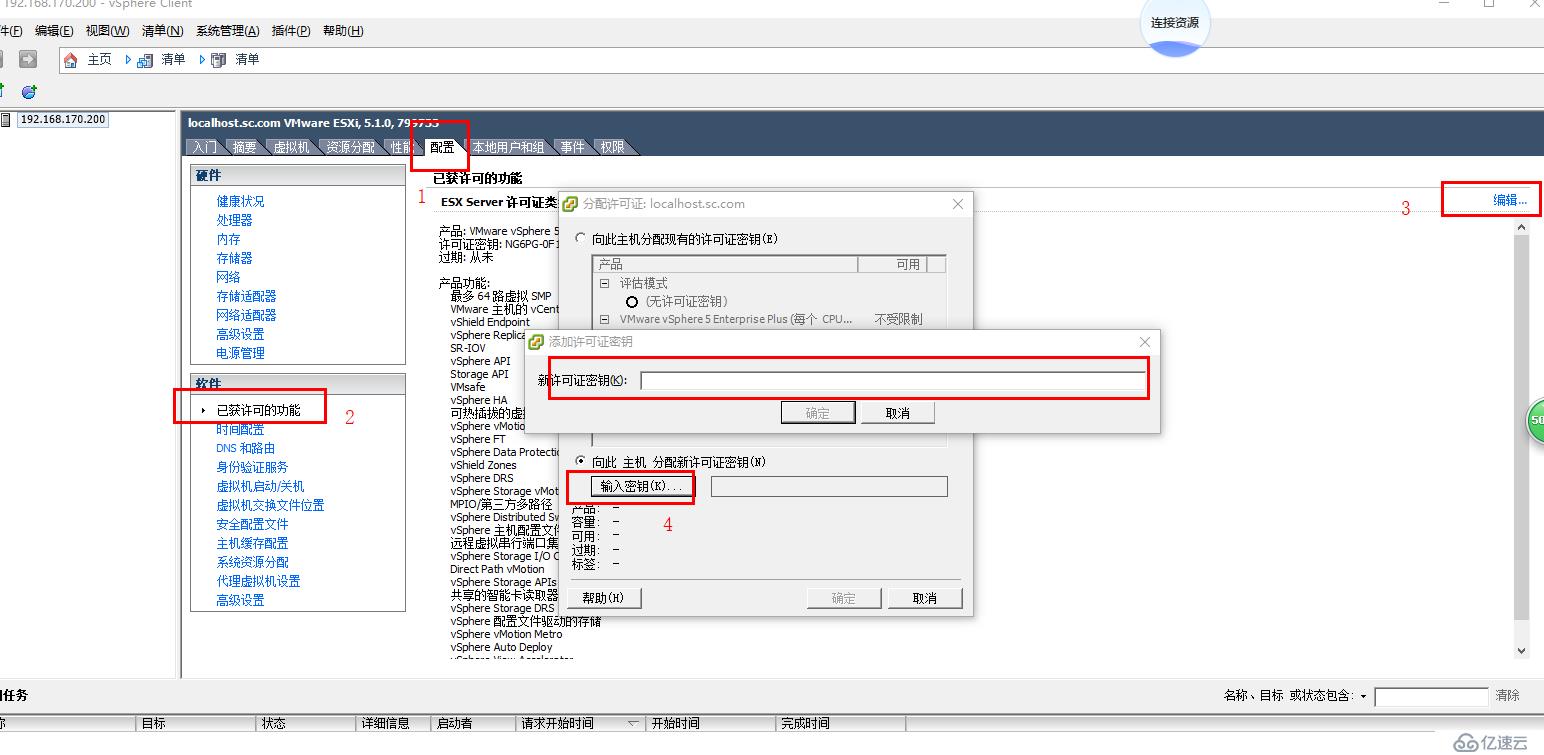1544x755 pixels.
Task: Click the first breadcrumb arrow after 主页
Action: point(128,60)
